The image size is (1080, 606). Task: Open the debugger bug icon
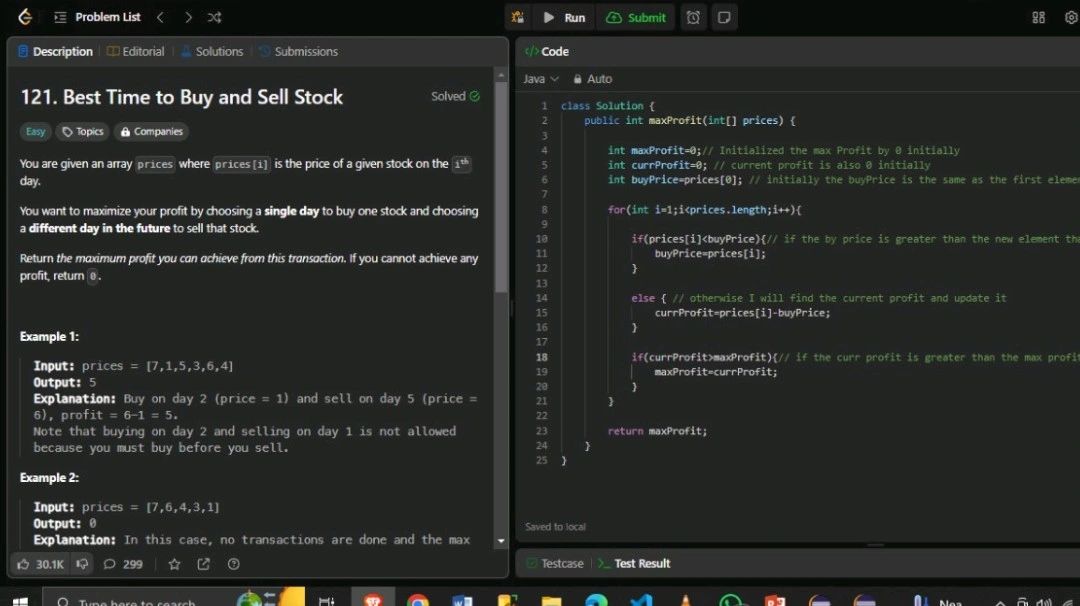tap(517, 17)
